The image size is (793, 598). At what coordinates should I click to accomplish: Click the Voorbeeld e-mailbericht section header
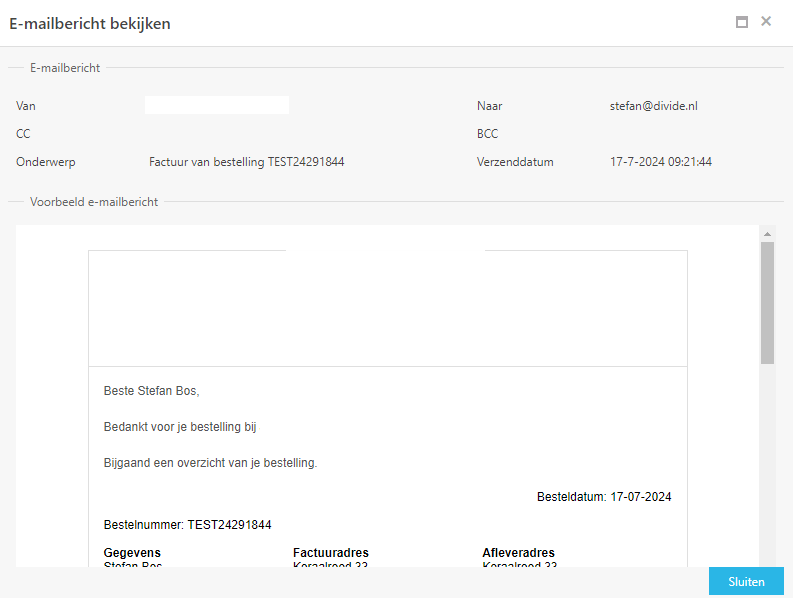tap(94, 202)
